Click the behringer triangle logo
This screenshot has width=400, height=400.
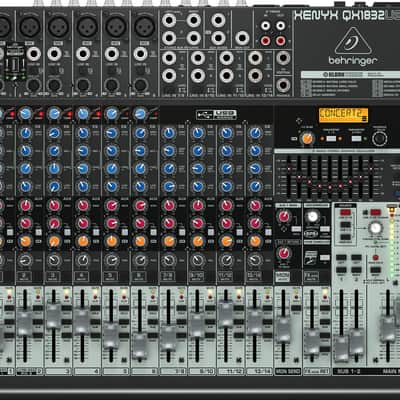point(353,41)
